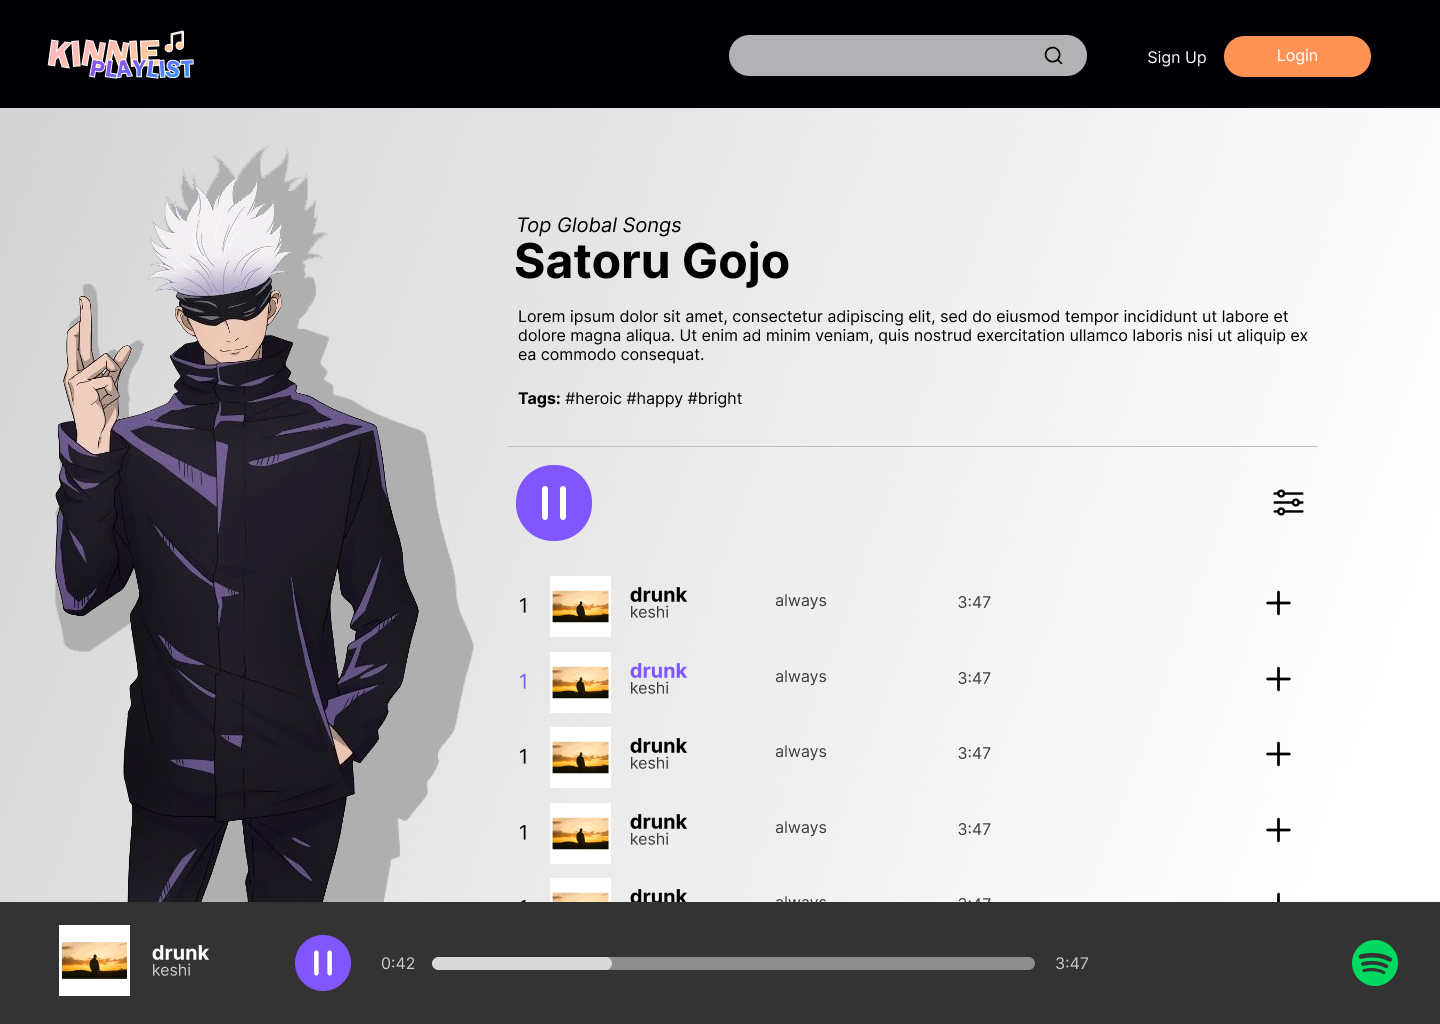Click the first row's 'drunk' title
The image size is (1440, 1024).
pyautogui.click(x=658, y=595)
